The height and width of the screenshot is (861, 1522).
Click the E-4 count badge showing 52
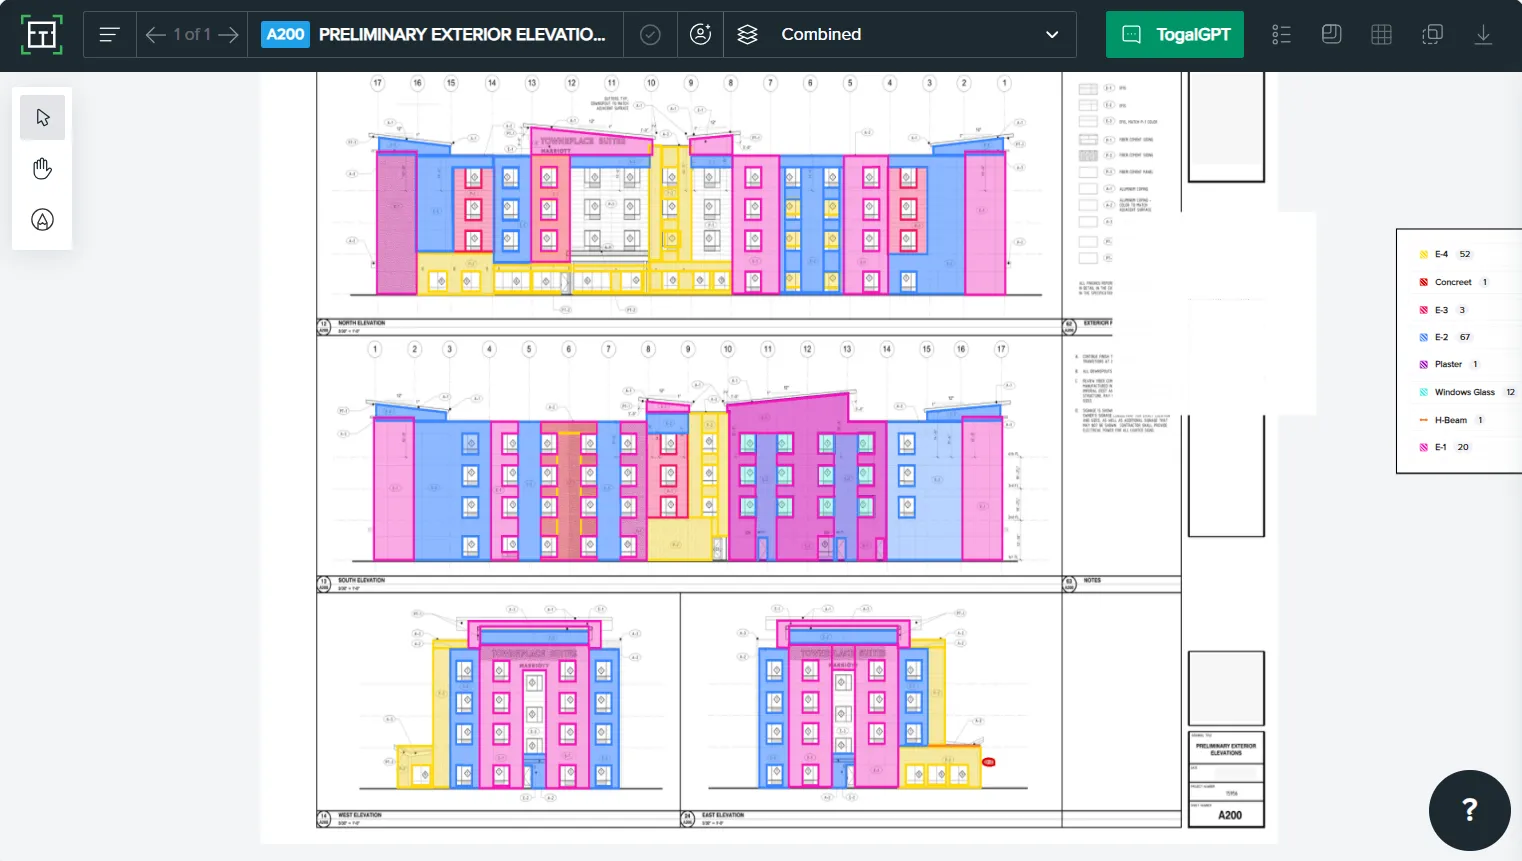(x=1465, y=255)
